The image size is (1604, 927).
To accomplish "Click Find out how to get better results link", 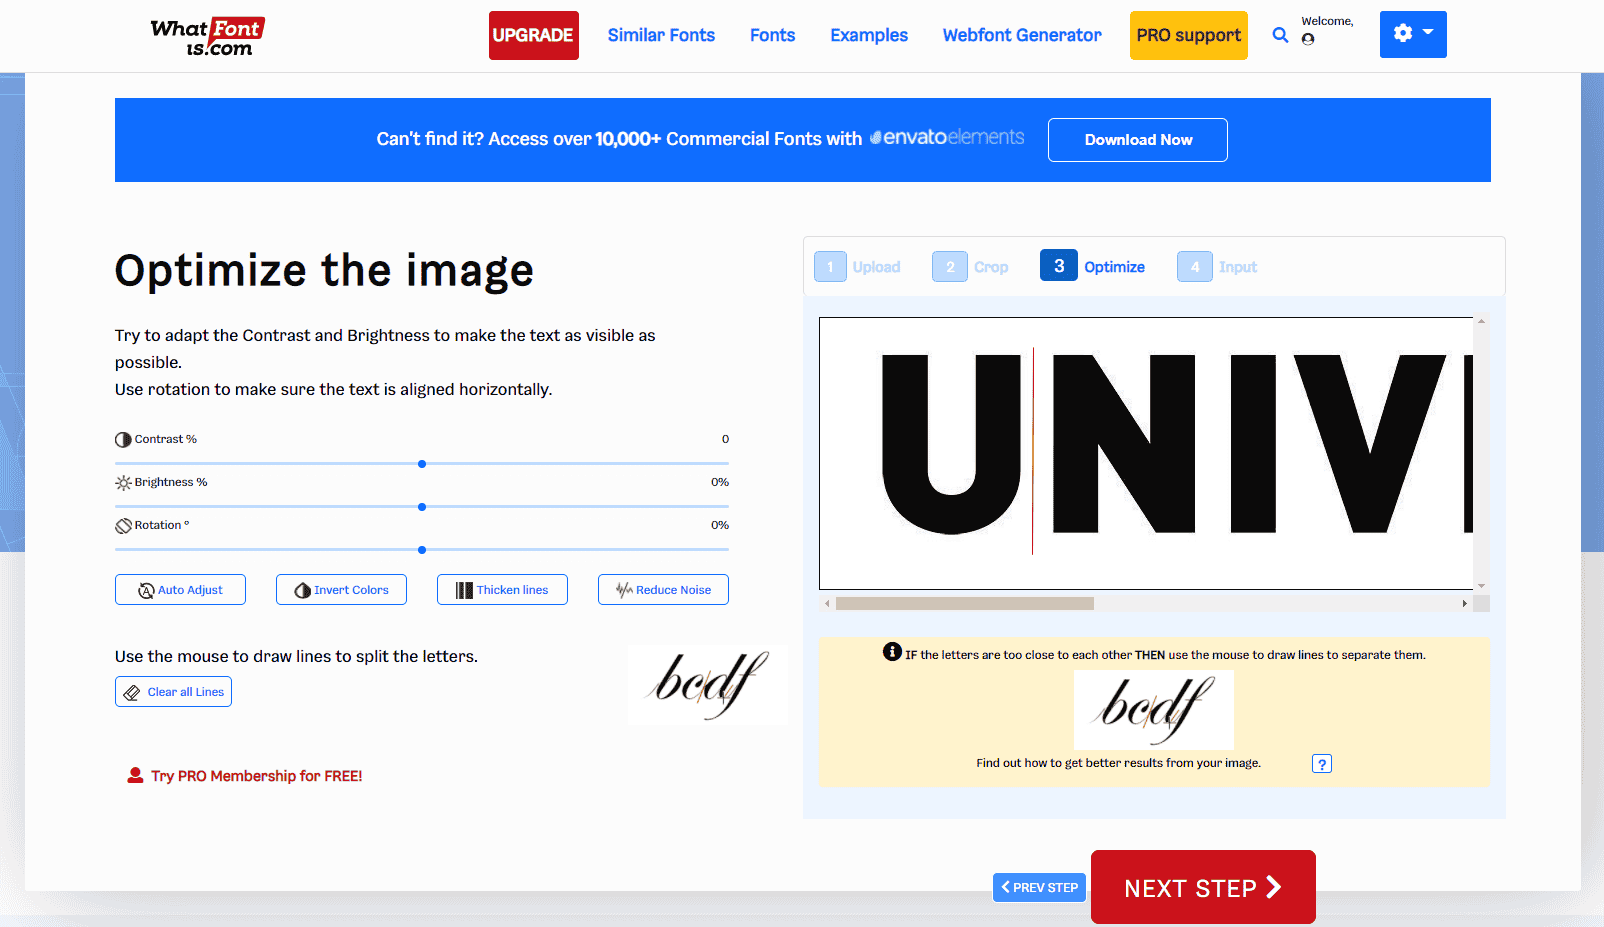I will 1118,763.
